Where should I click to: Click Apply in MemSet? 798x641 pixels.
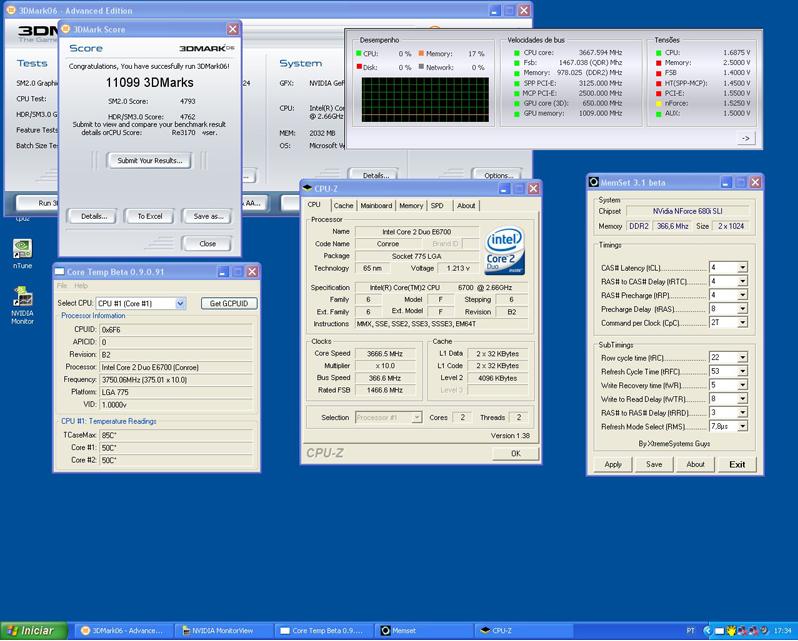point(613,464)
